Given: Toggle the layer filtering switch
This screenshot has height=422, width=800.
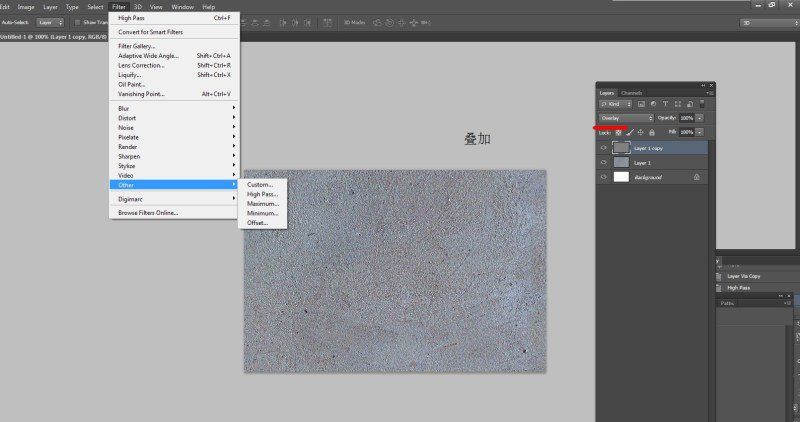Looking at the screenshot, I should coord(702,104).
